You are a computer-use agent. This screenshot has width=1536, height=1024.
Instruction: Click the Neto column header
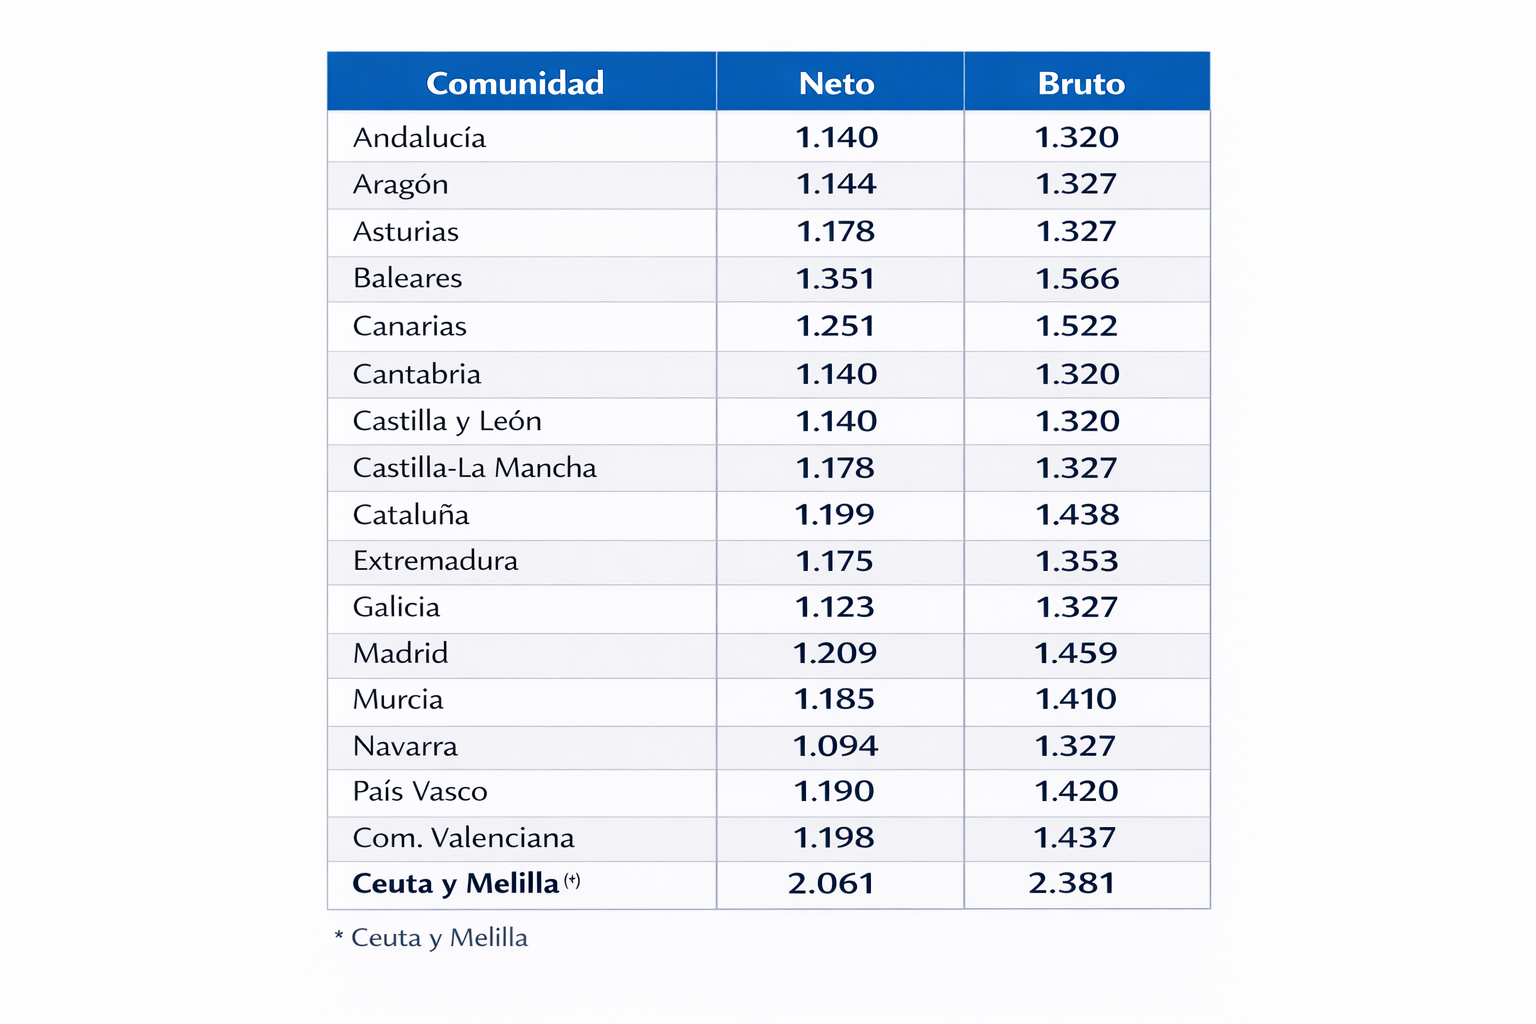837,83
